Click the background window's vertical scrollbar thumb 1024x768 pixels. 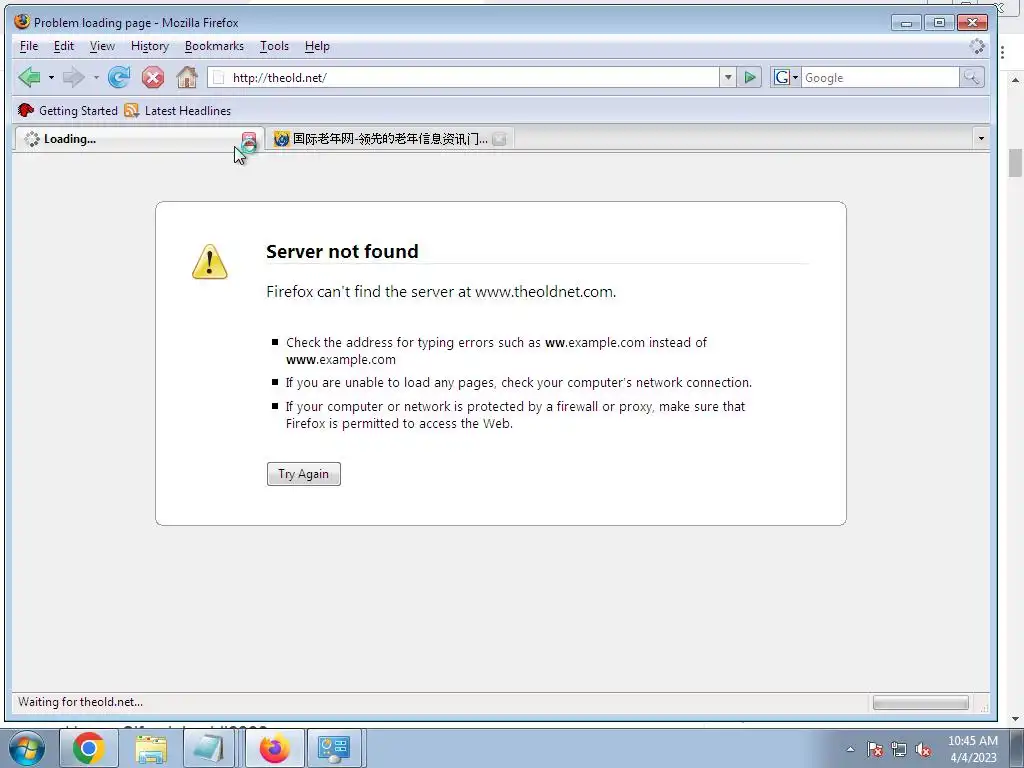point(1015,163)
